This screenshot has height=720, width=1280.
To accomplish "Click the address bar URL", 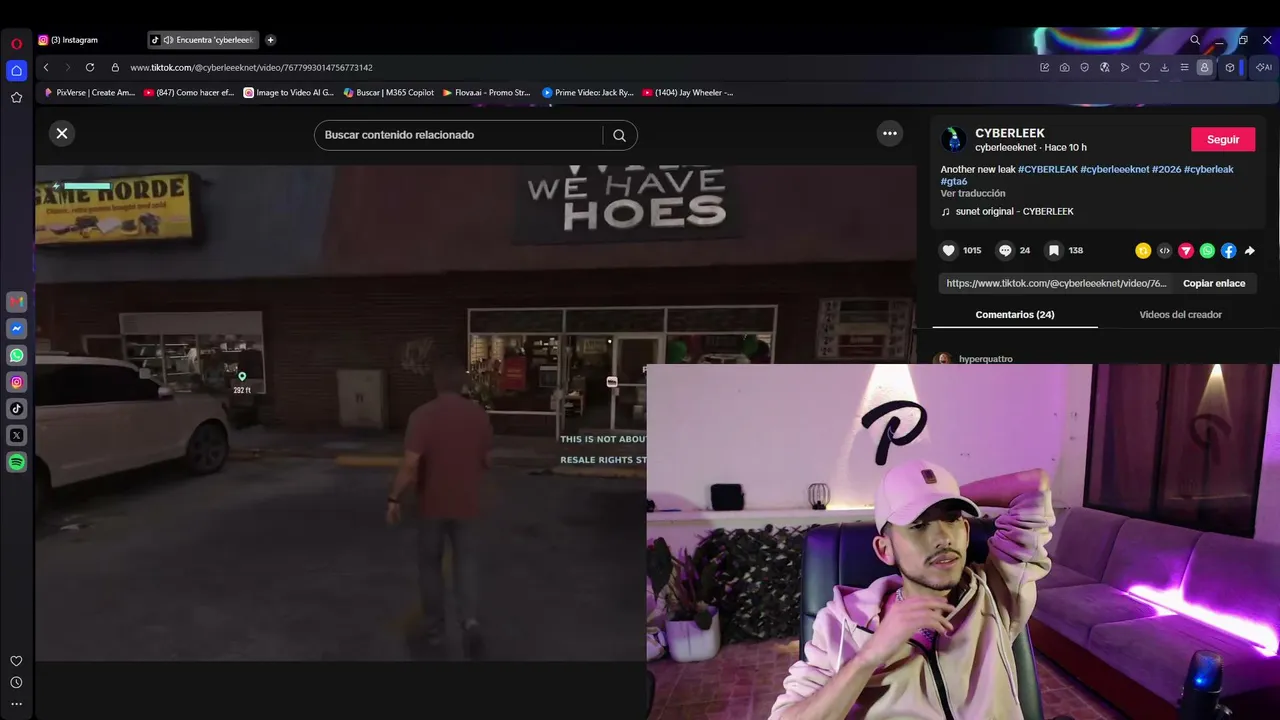I will point(251,68).
